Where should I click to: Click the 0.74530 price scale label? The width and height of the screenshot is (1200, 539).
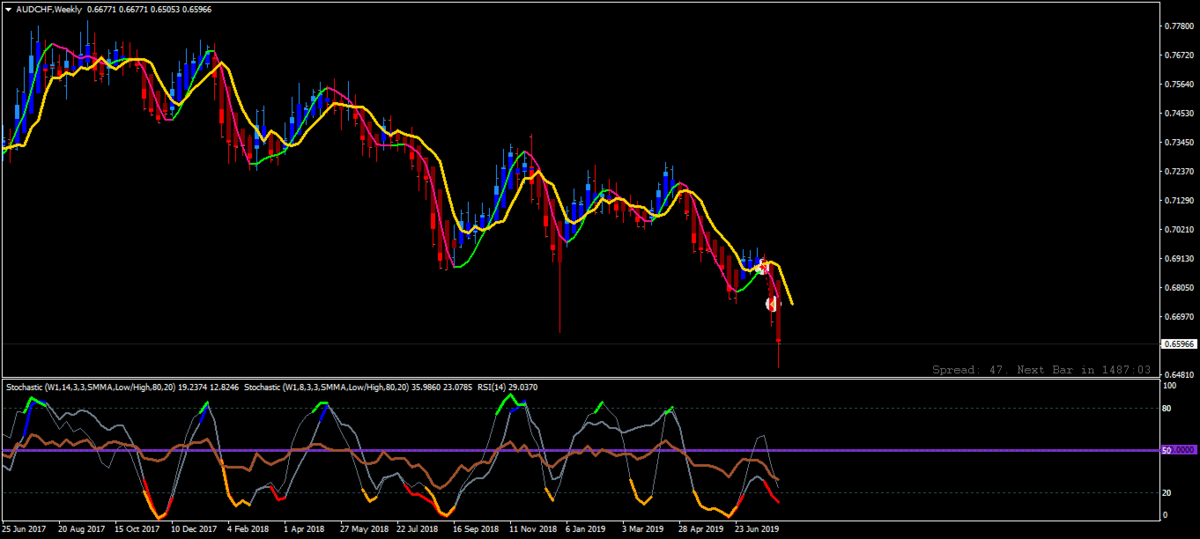1181,113
